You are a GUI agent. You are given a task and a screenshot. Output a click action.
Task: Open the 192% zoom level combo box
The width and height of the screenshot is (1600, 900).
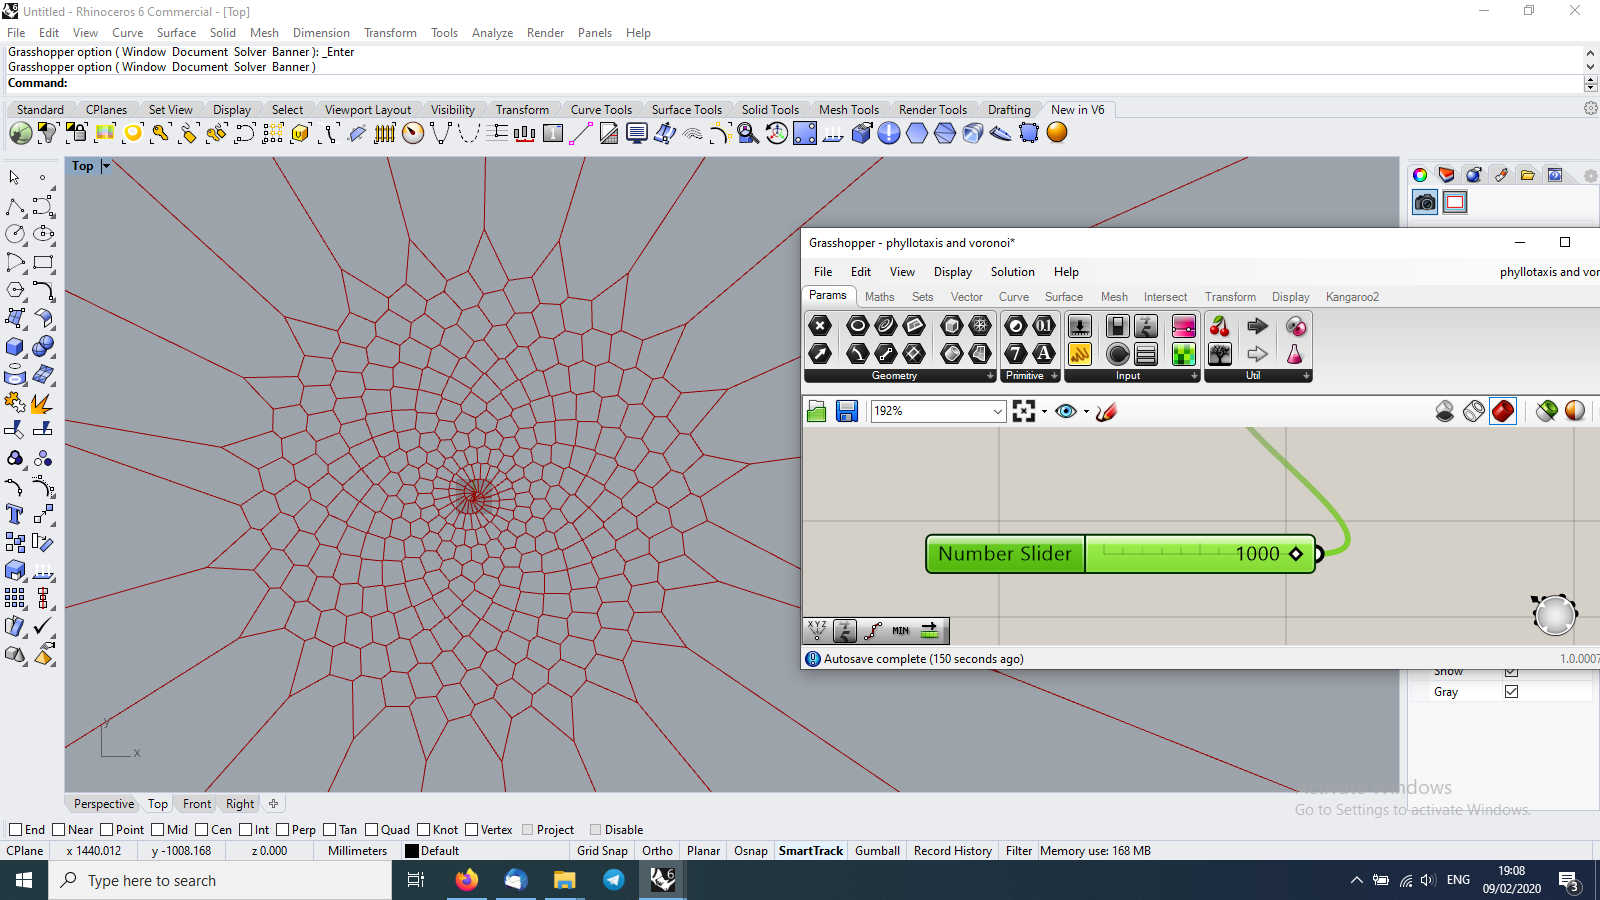point(938,411)
